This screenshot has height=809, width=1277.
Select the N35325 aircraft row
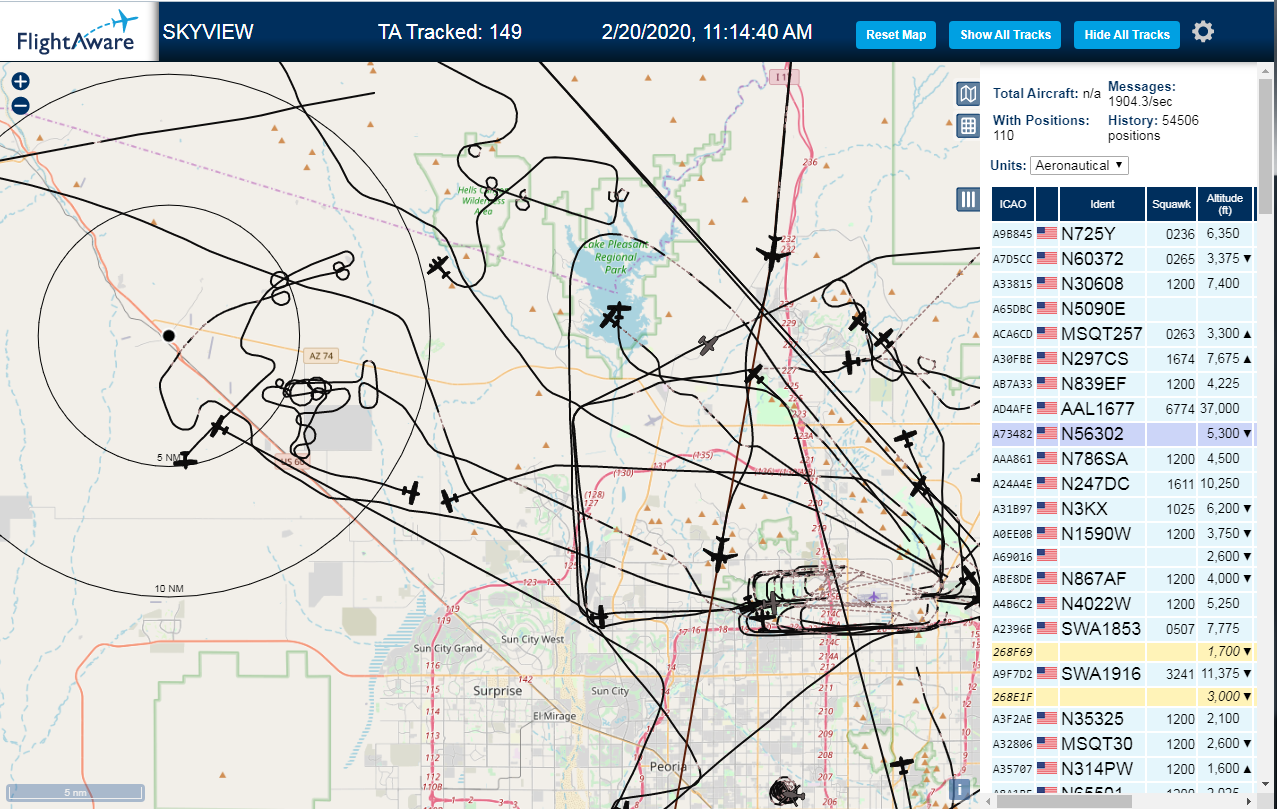[x=1124, y=719]
